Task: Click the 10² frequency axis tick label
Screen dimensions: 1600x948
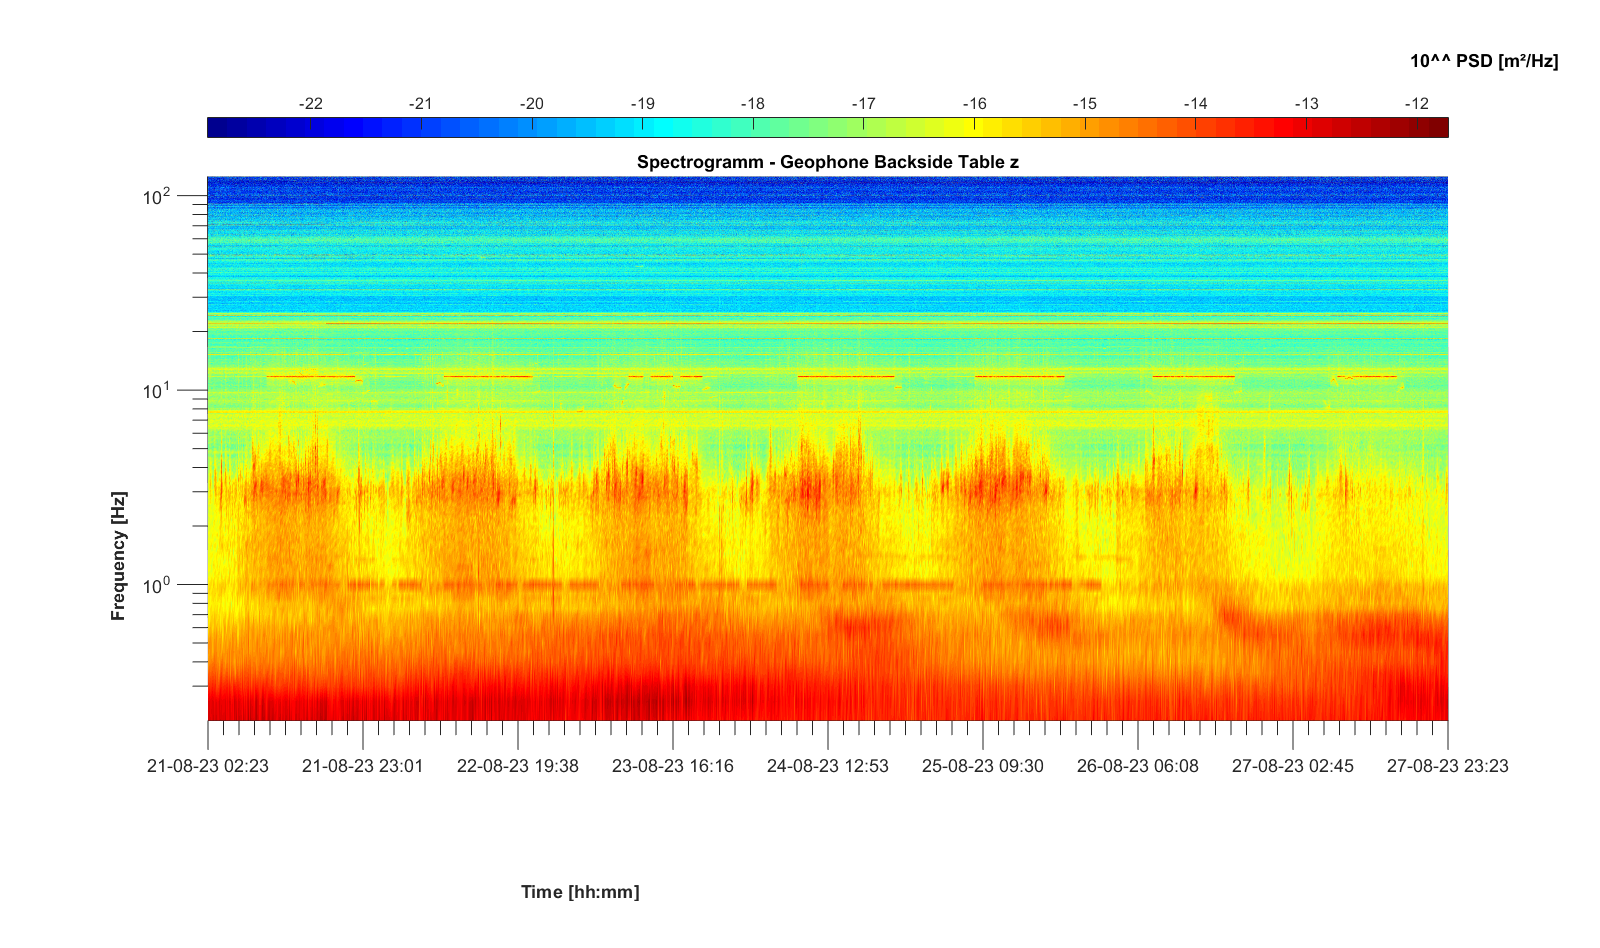Action: coord(156,197)
